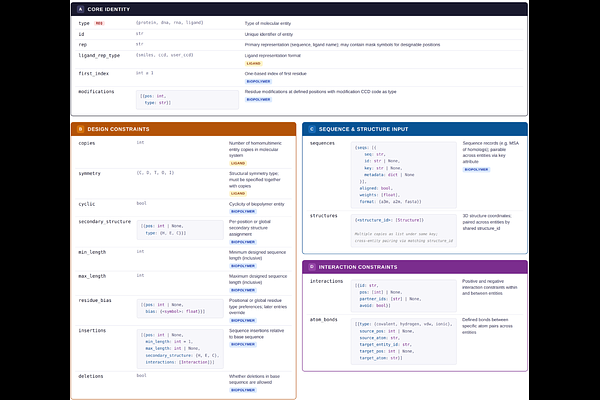This screenshot has height=400, width=600.
Task: Click the 'A' badge in Core Identity header
Action: (x=81, y=9)
